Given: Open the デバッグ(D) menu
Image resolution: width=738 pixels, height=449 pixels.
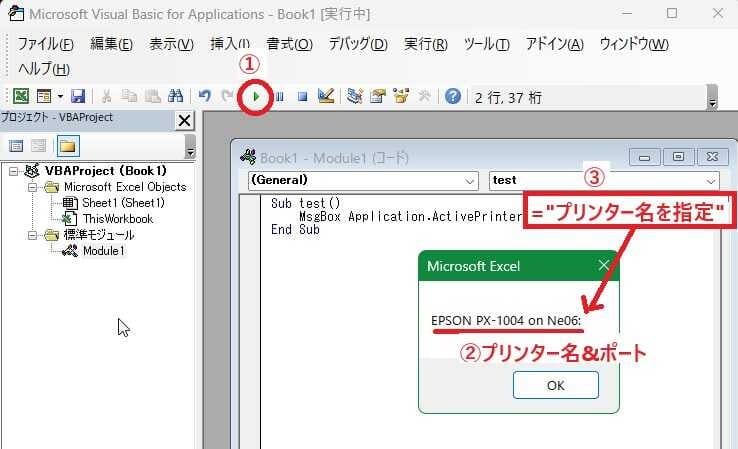Looking at the screenshot, I should (357, 44).
